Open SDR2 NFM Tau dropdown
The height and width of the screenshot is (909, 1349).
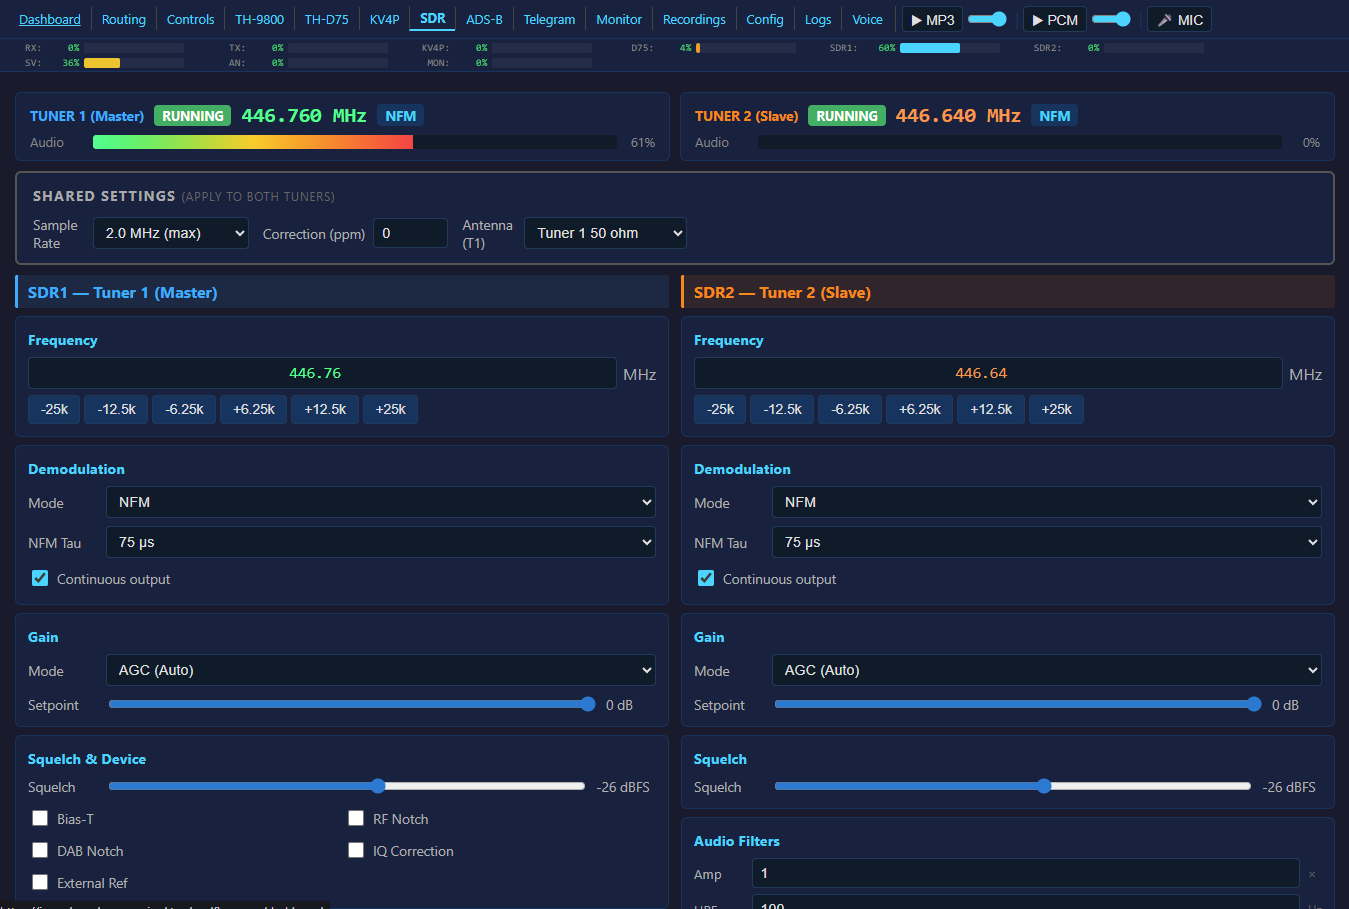(1047, 542)
